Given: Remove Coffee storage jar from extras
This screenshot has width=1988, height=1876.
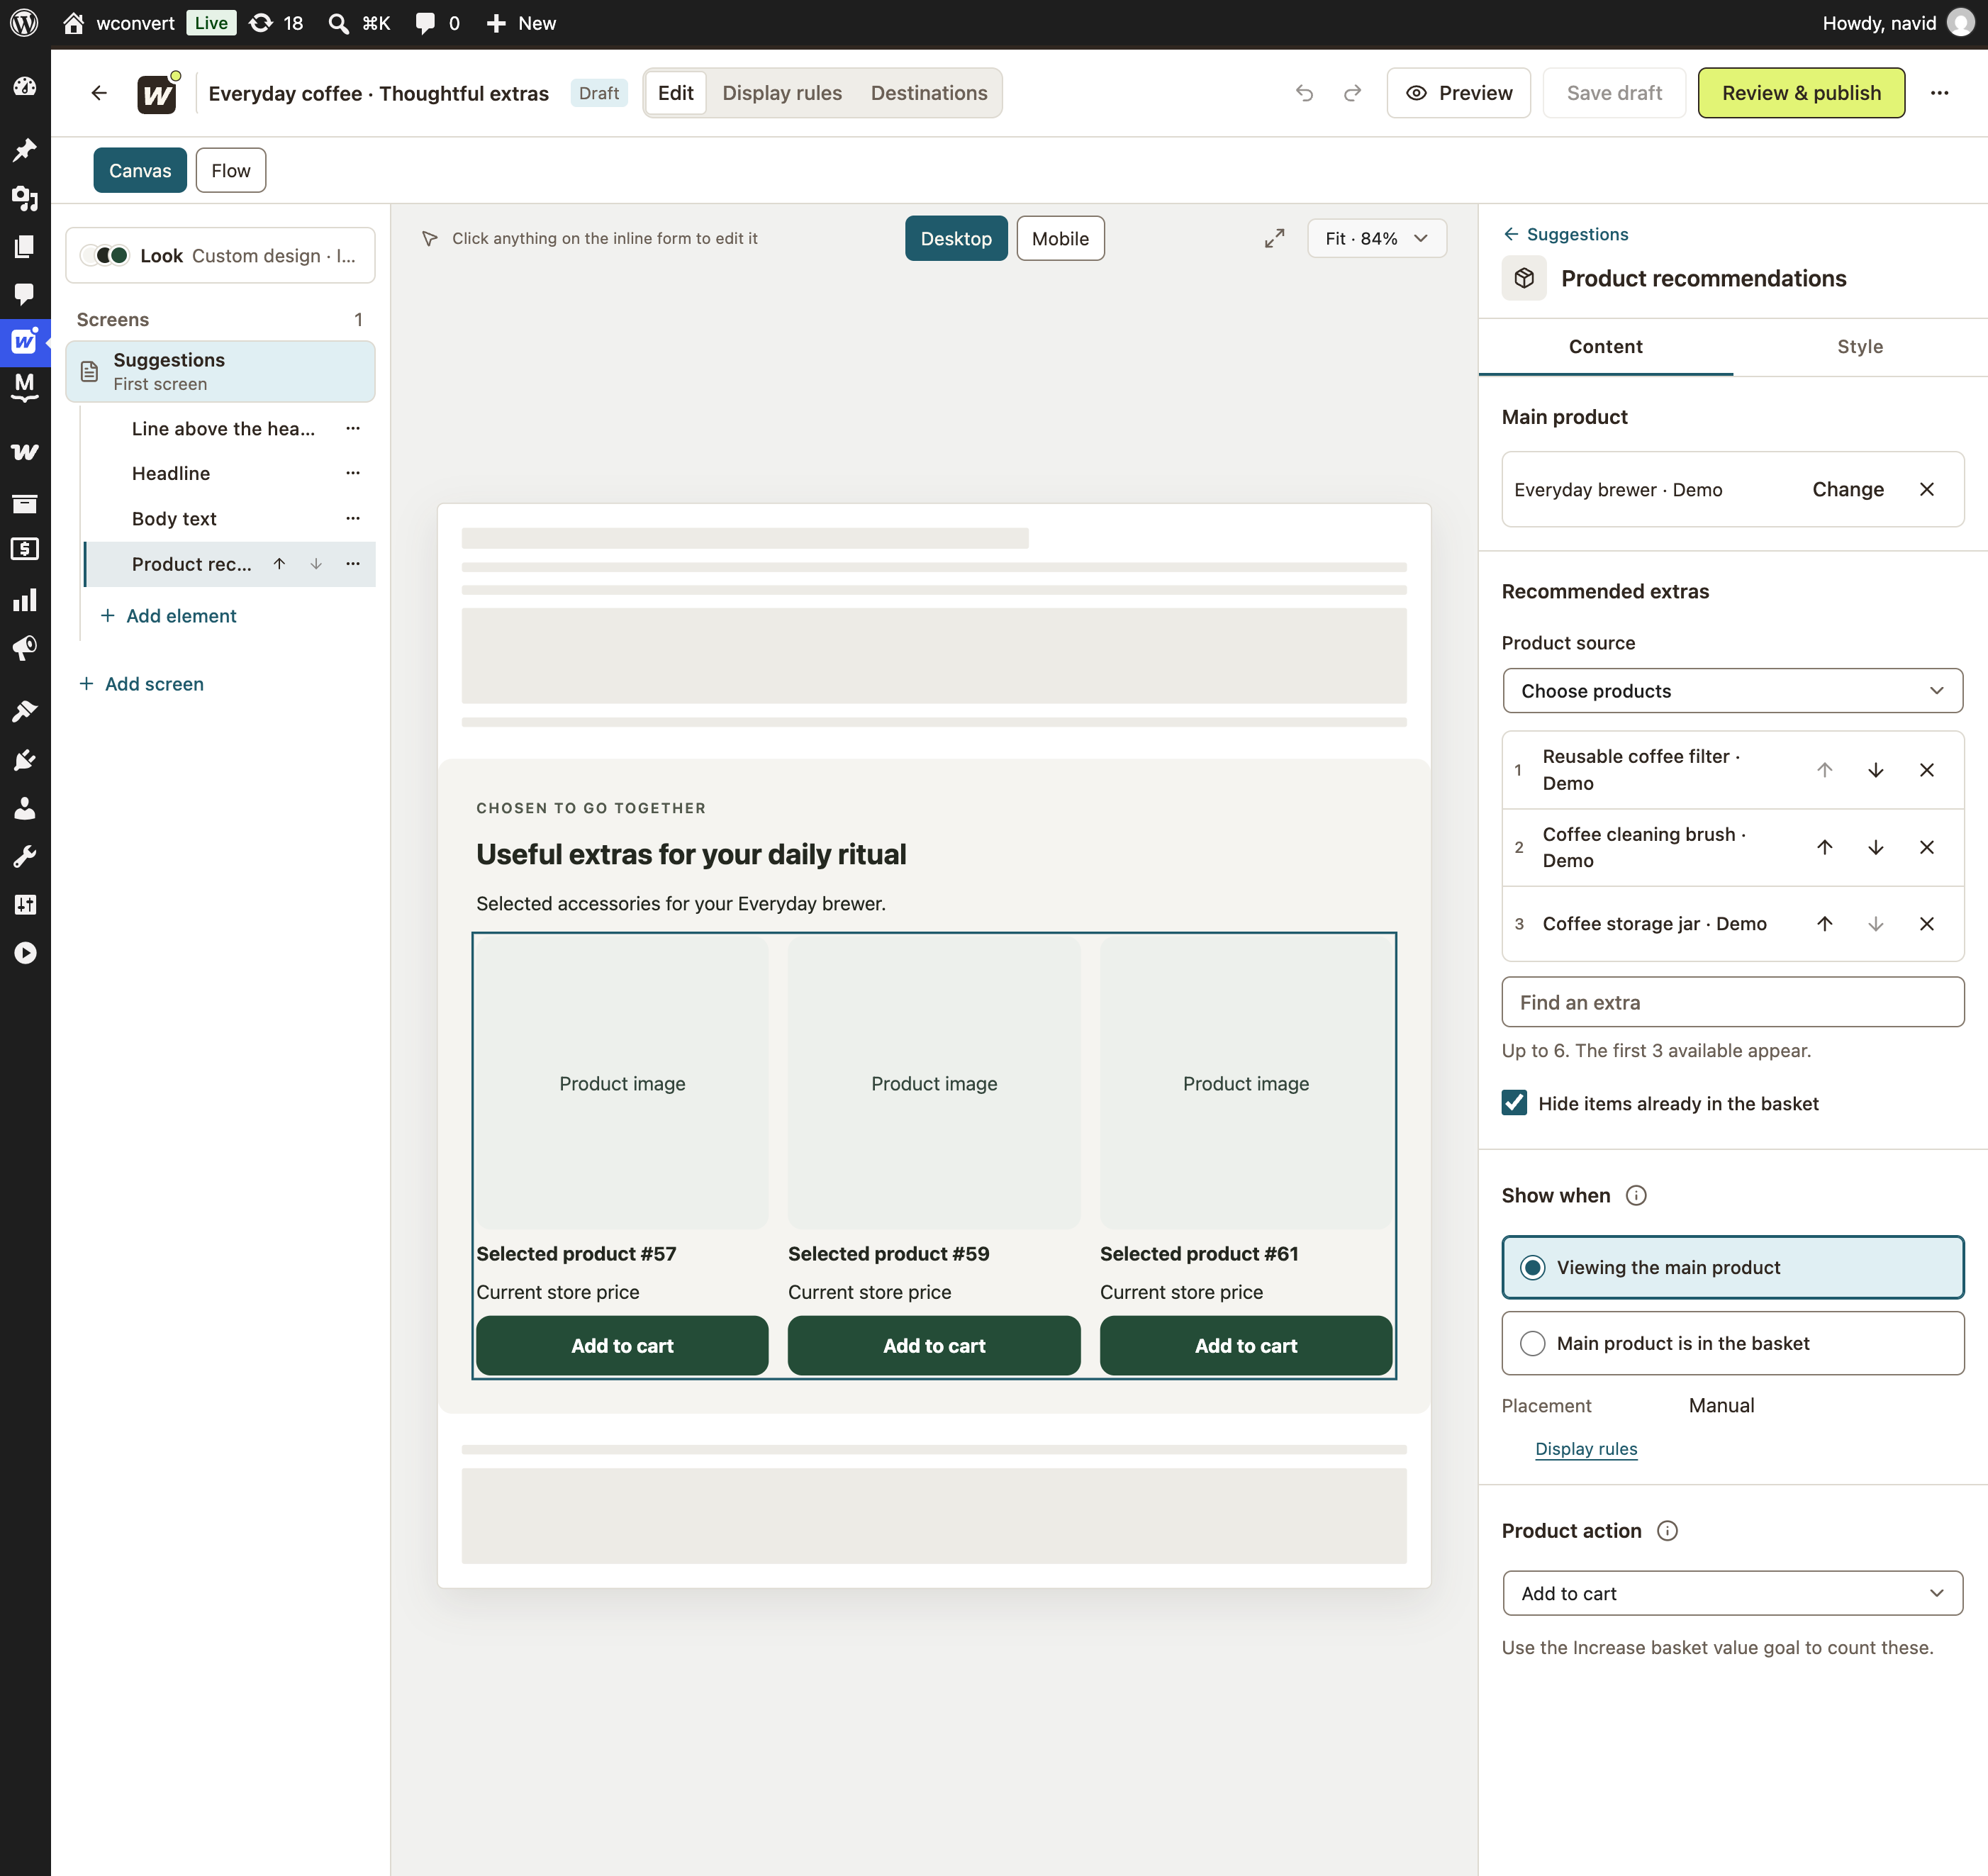Looking at the screenshot, I should (1926, 924).
